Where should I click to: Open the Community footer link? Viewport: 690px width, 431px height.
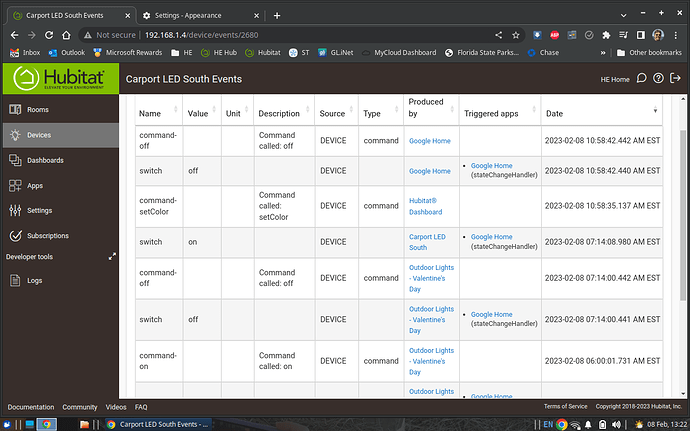point(80,407)
